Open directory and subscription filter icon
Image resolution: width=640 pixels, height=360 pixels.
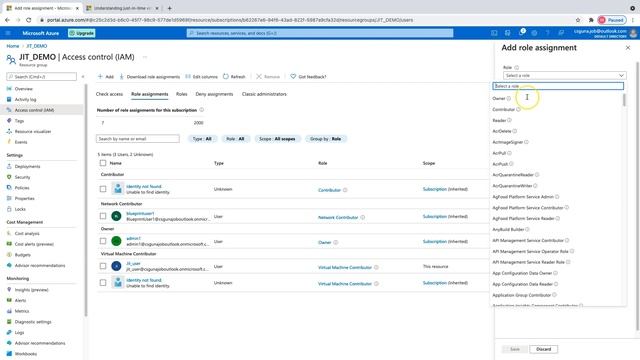[x=507, y=33]
